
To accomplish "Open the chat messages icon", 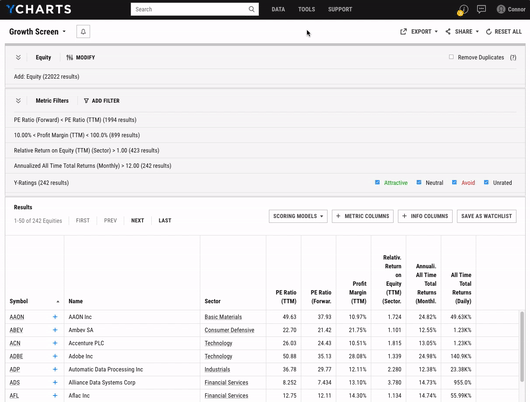I will point(481,9).
